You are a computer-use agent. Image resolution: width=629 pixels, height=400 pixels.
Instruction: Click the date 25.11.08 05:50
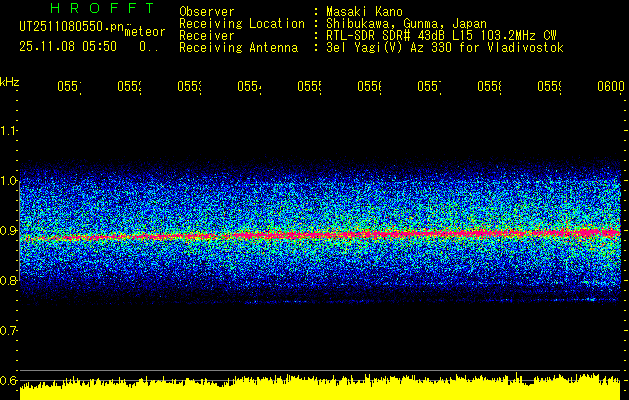click(68, 47)
